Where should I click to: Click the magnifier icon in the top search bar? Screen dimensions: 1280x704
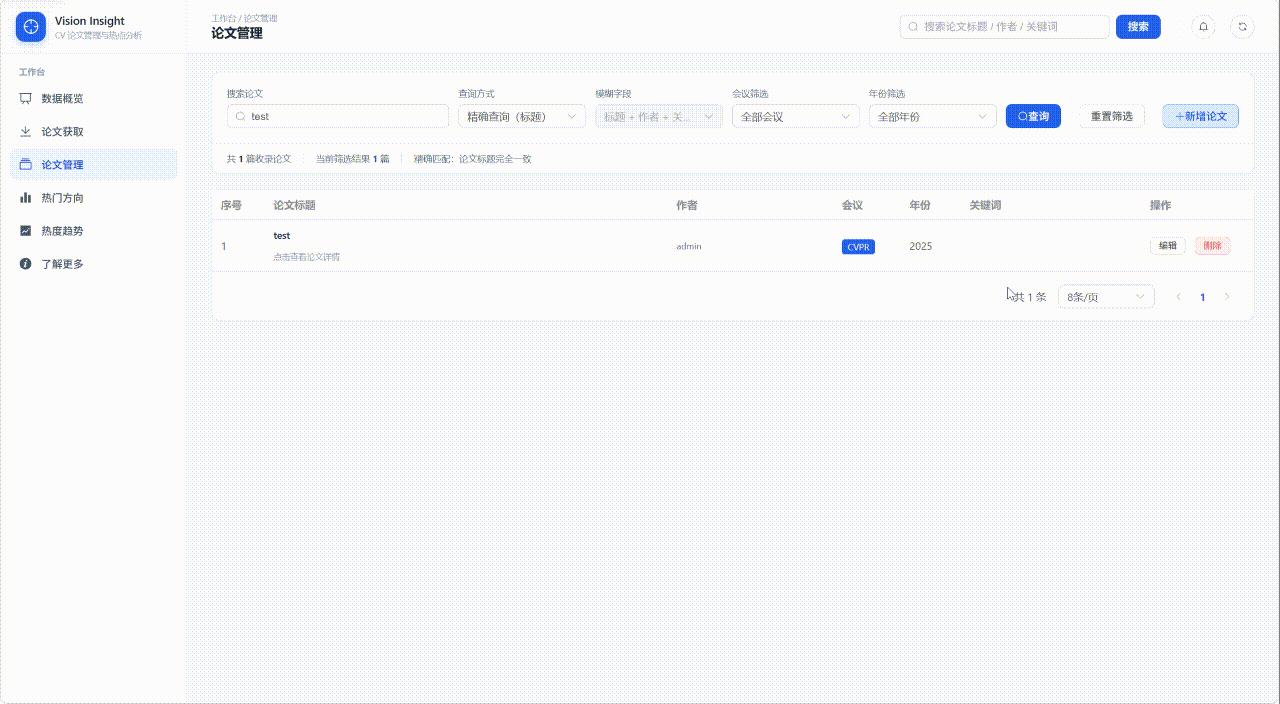(x=913, y=27)
